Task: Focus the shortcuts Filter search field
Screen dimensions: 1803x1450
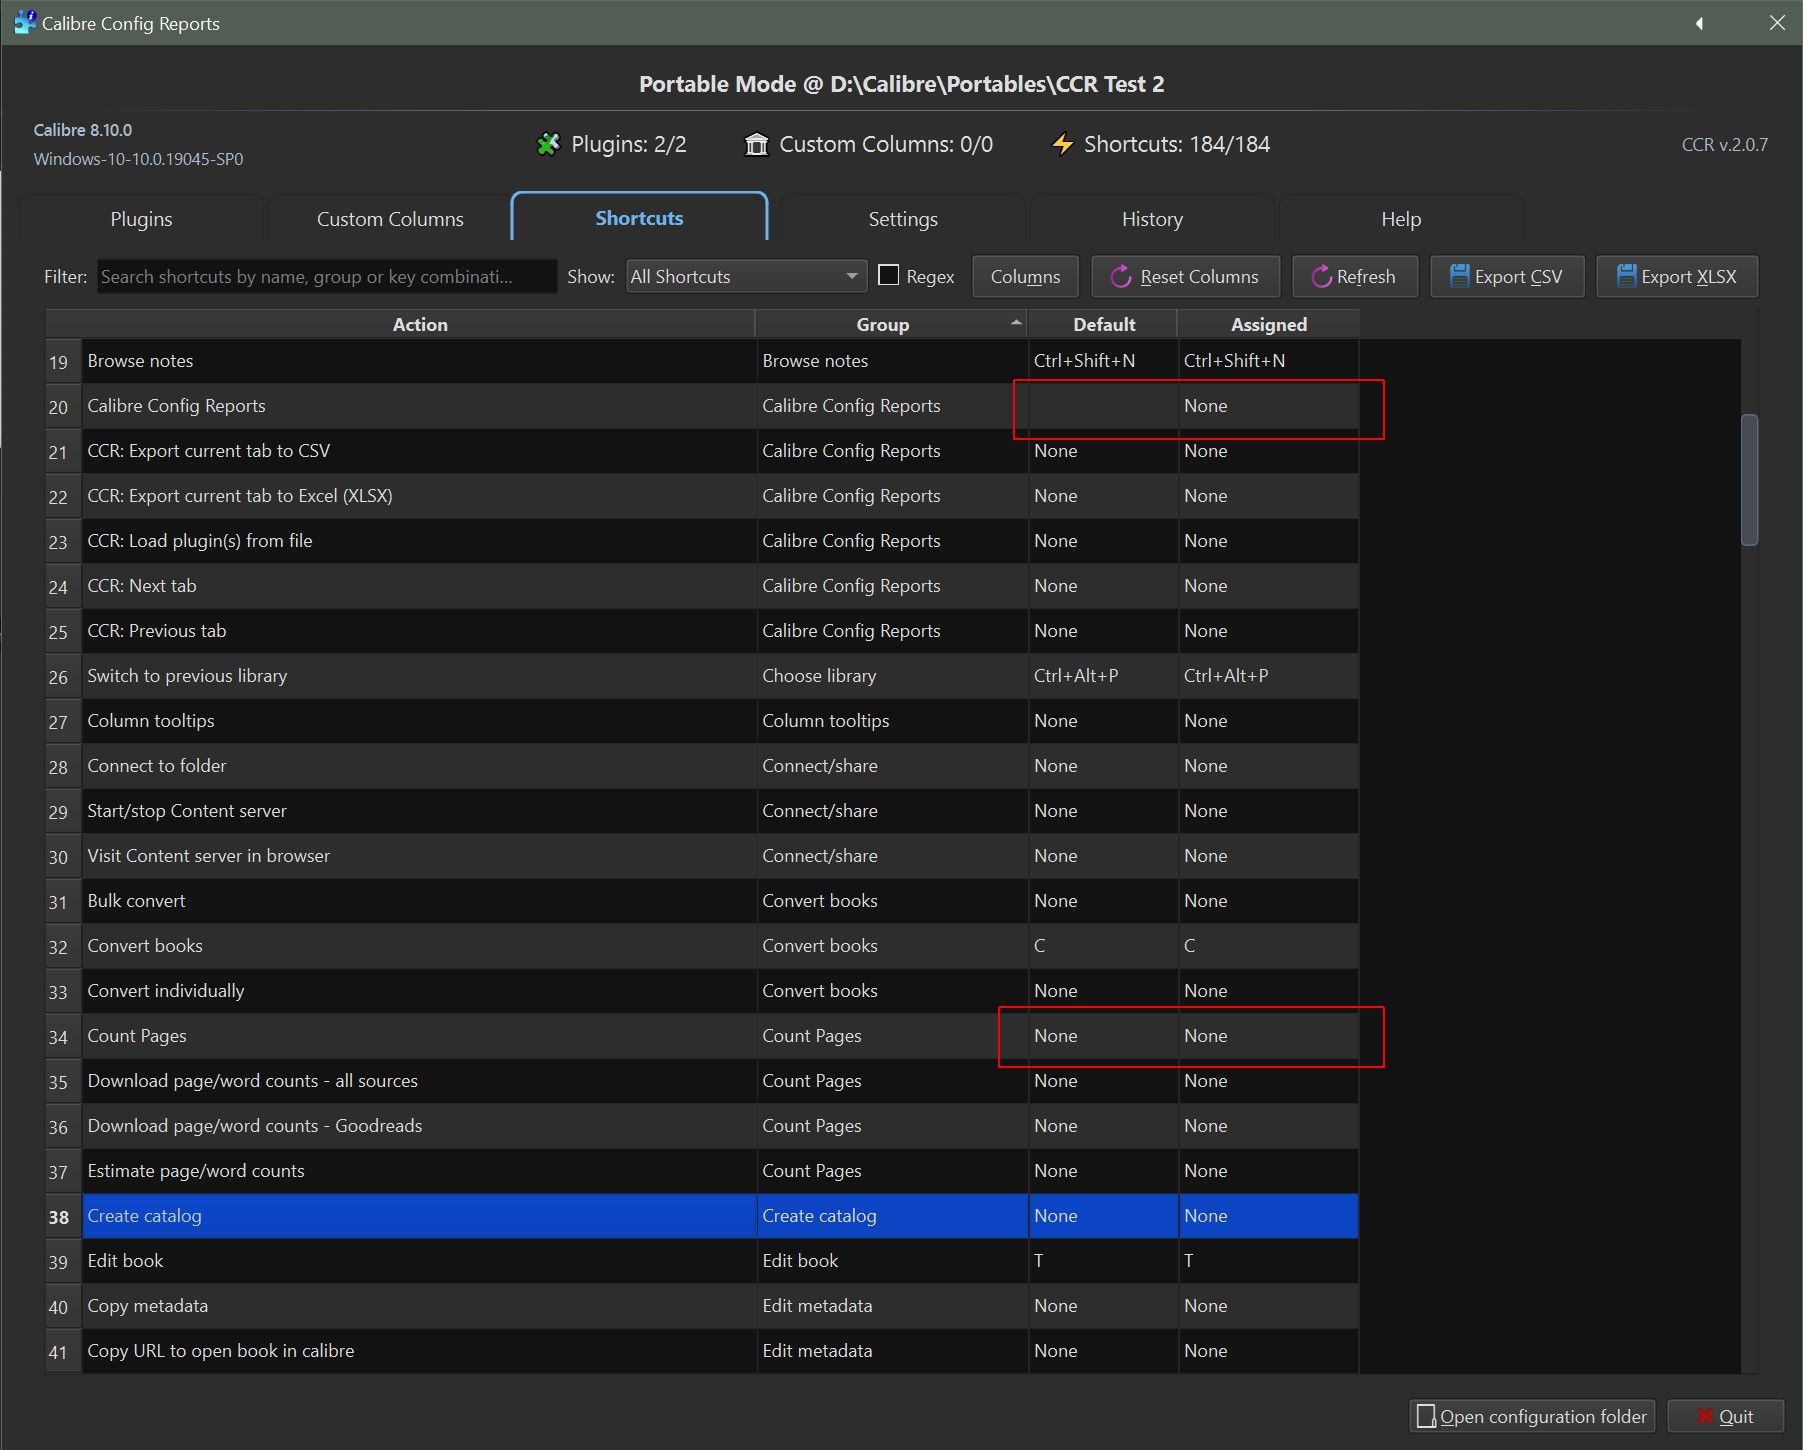Action: (x=327, y=276)
